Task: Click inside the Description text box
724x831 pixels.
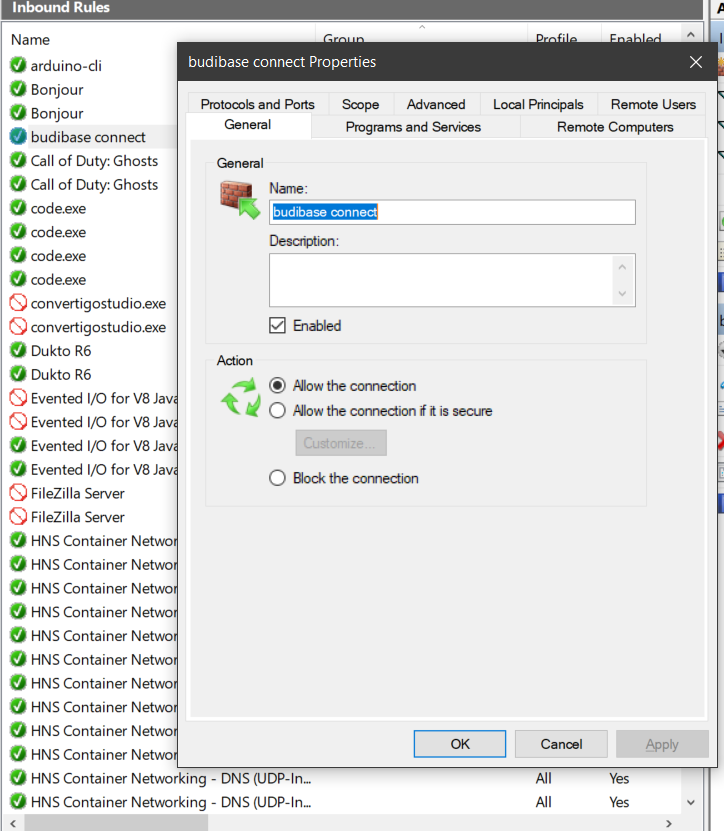Action: tap(441, 280)
